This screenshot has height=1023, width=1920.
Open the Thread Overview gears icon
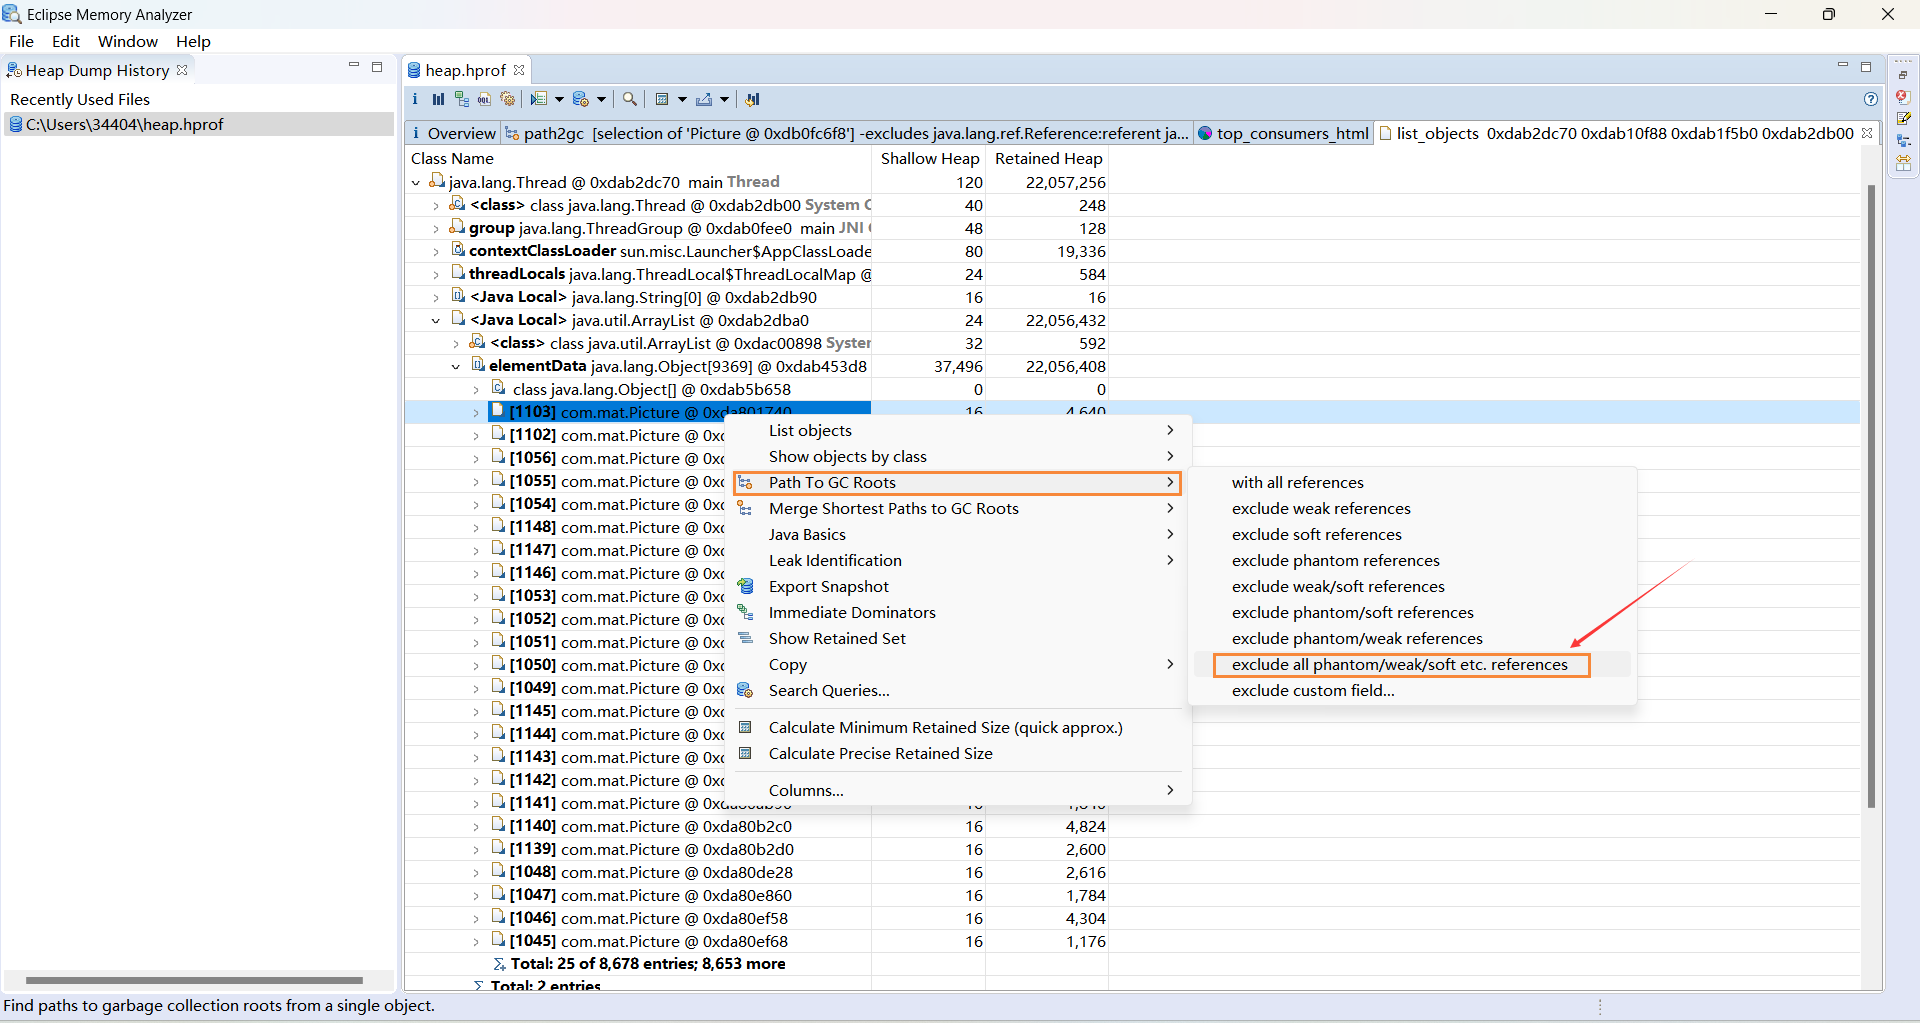click(x=508, y=99)
